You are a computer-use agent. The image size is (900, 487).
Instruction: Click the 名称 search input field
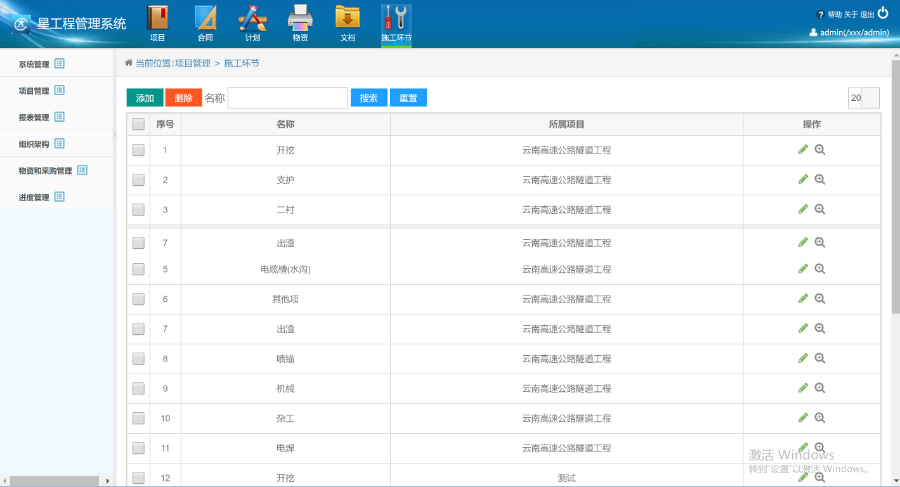tap(288, 98)
